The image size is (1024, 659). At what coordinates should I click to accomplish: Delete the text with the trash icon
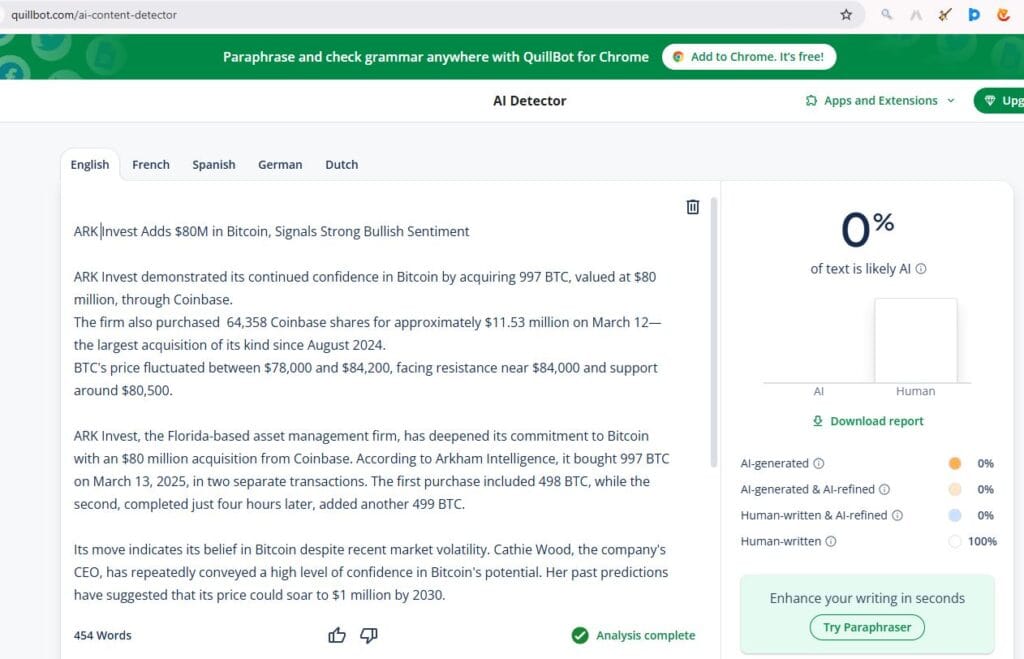click(x=693, y=207)
